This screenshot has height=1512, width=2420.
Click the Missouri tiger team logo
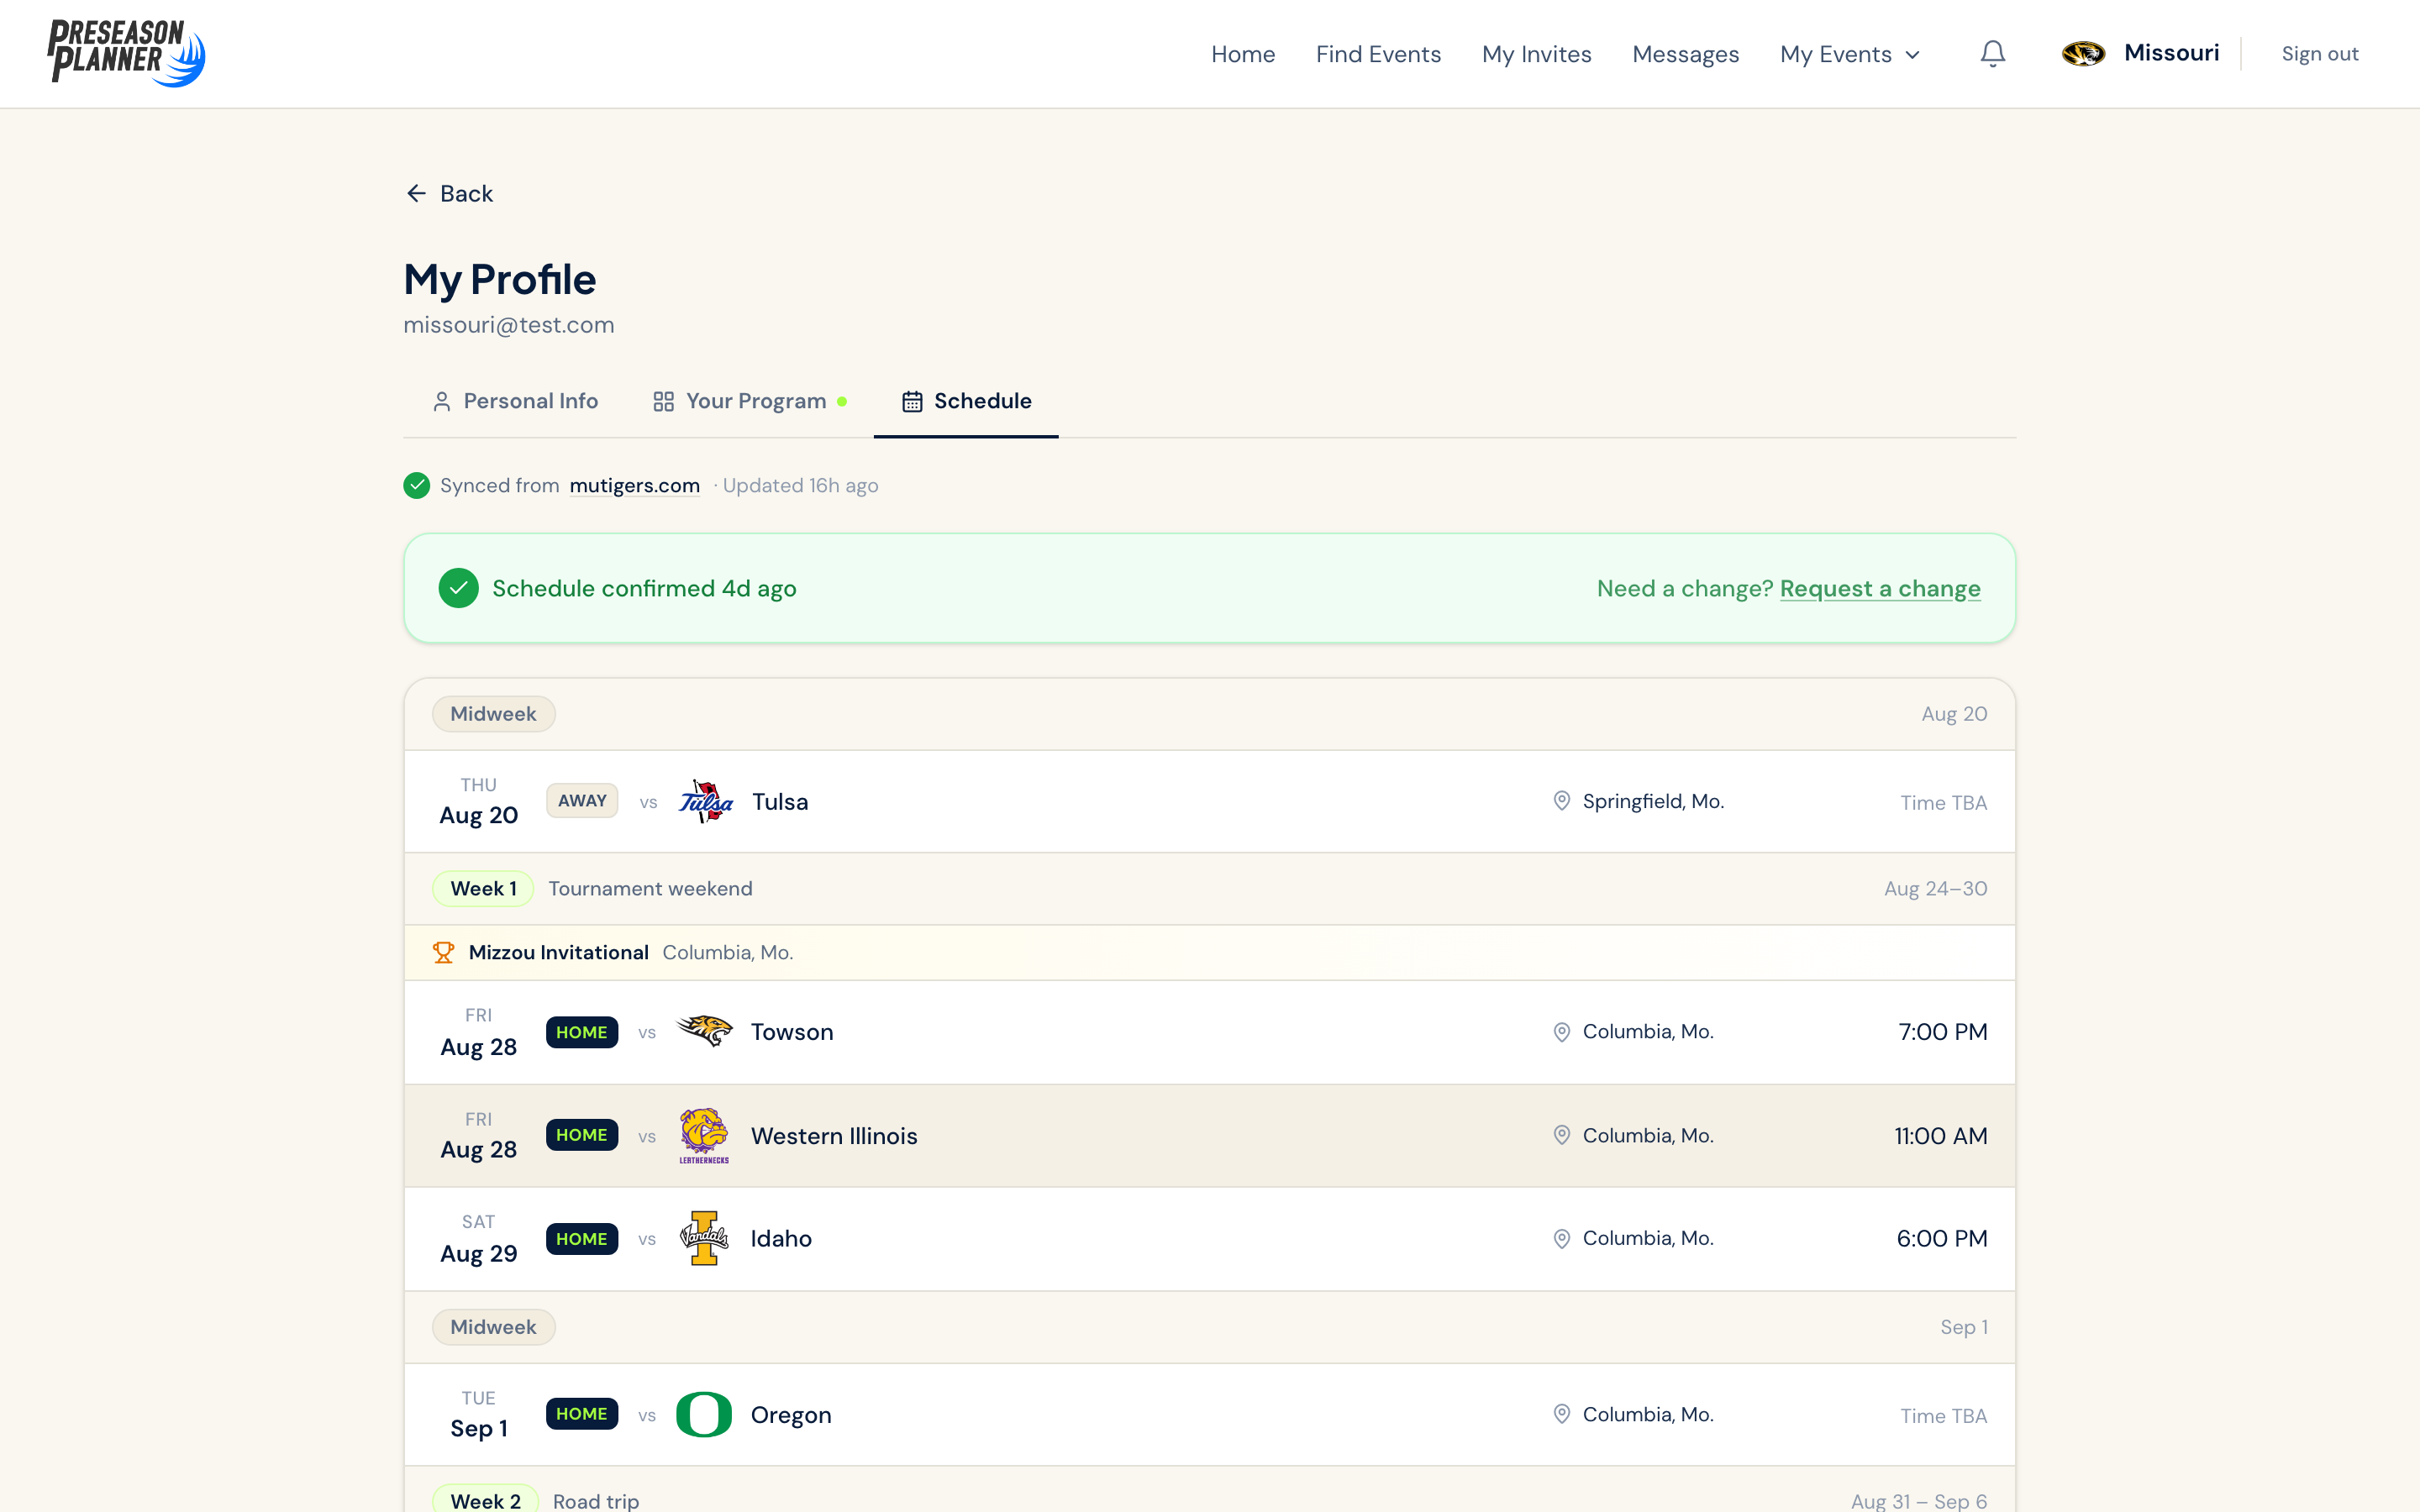[2083, 54]
